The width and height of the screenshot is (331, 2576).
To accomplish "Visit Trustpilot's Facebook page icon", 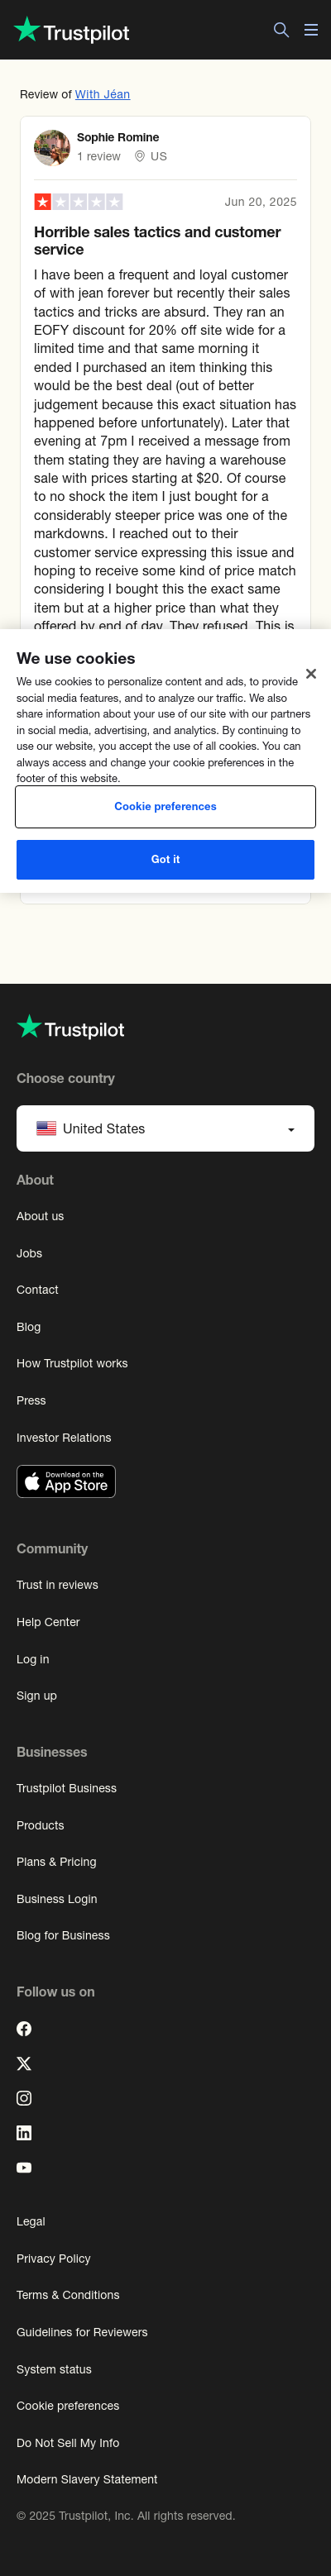I will [24, 2028].
